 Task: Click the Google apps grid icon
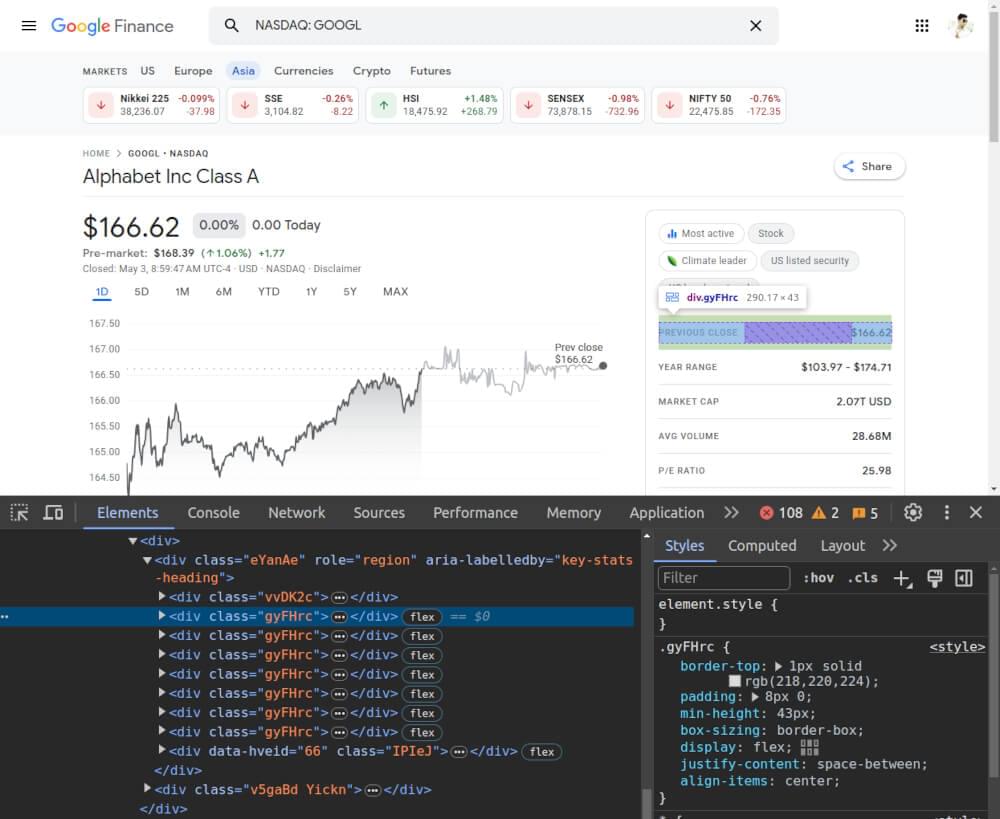[921, 25]
